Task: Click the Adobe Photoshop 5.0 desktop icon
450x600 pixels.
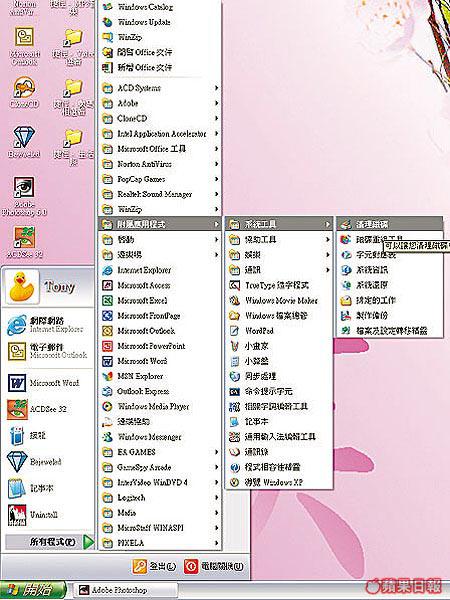Action: tap(24, 188)
